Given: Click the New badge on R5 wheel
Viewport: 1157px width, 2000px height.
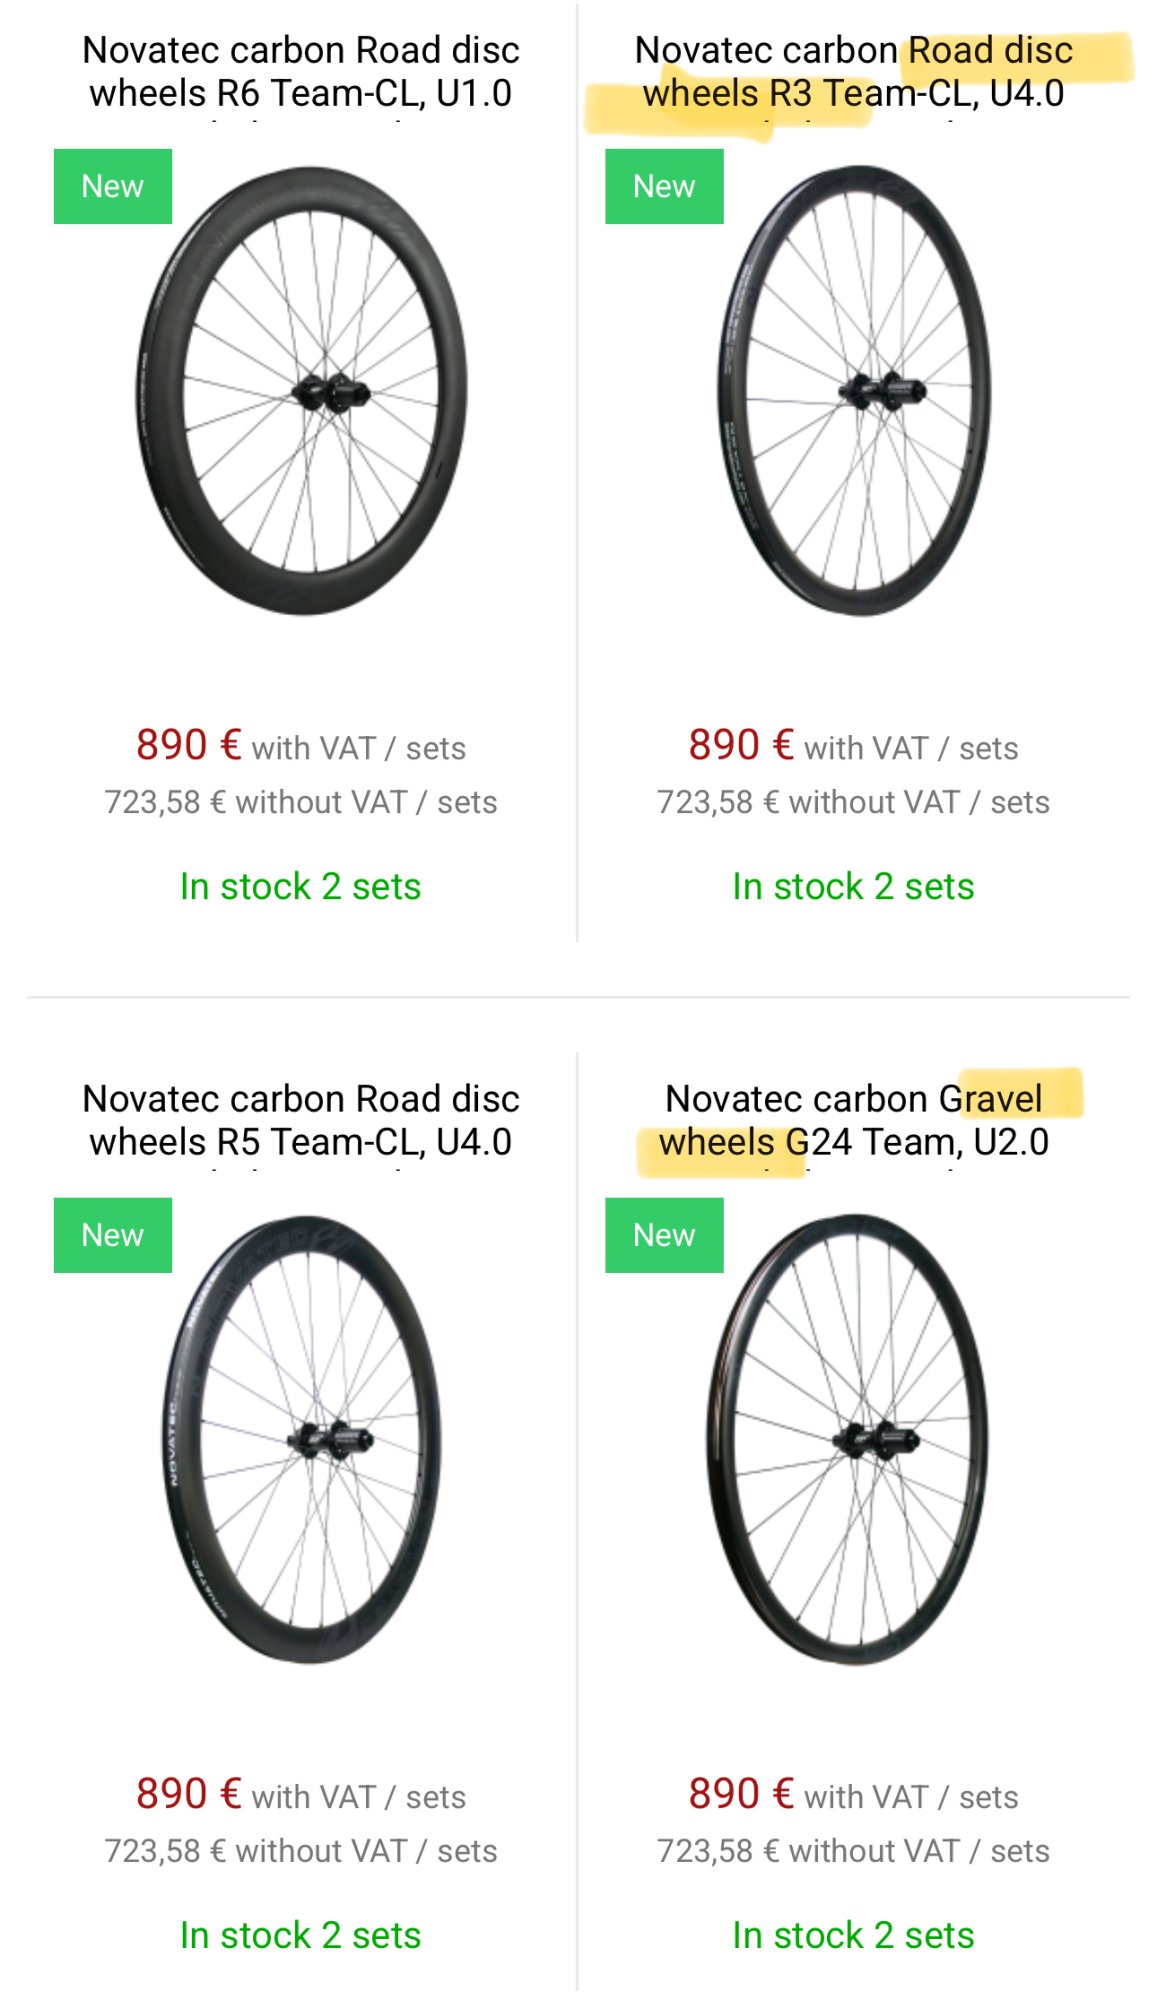Looking at the screenshot, I should [x=112, y=1235].
